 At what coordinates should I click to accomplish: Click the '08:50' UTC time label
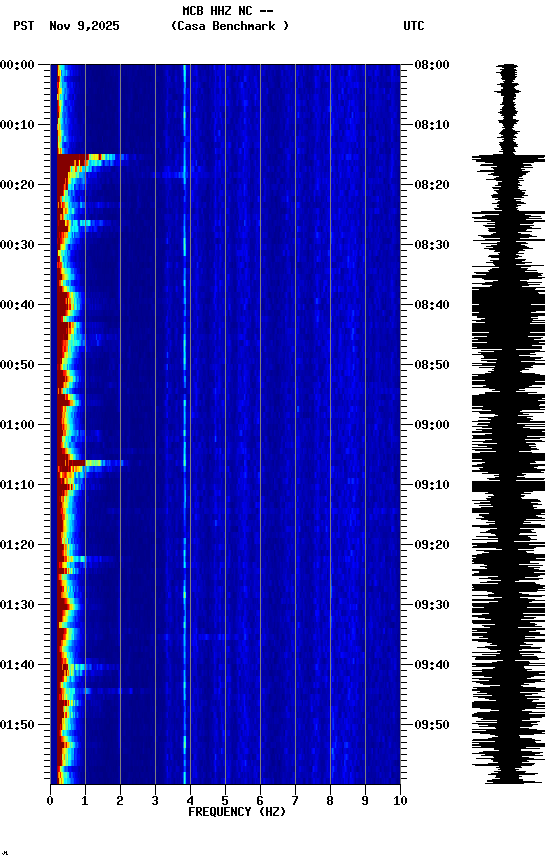432,365
